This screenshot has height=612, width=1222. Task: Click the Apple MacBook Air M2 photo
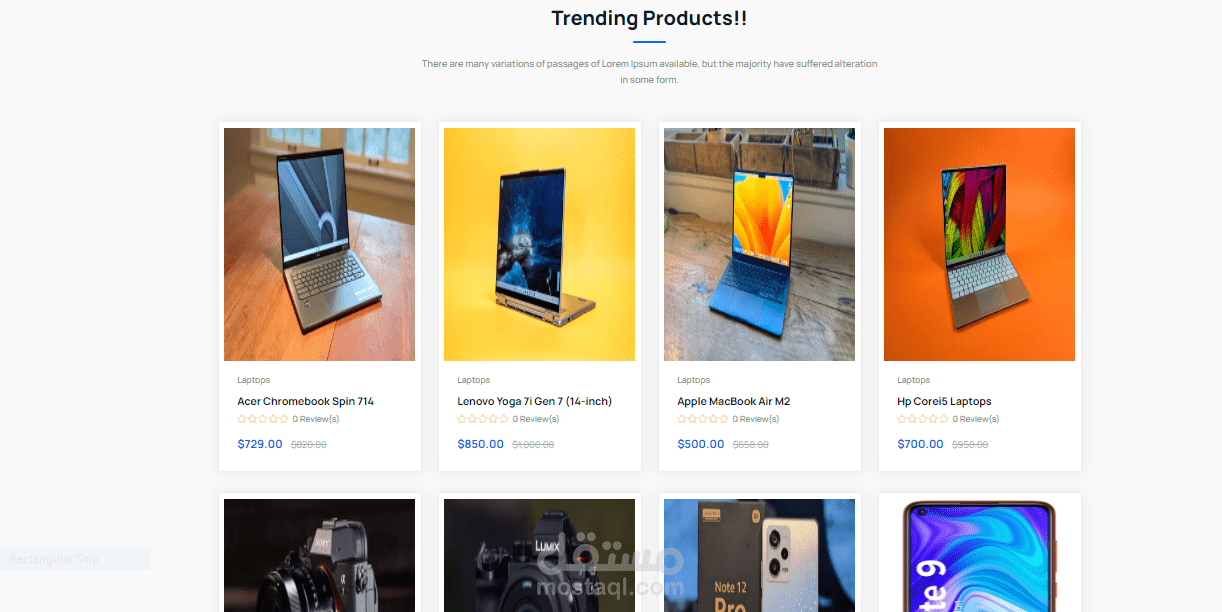point(759,244)
